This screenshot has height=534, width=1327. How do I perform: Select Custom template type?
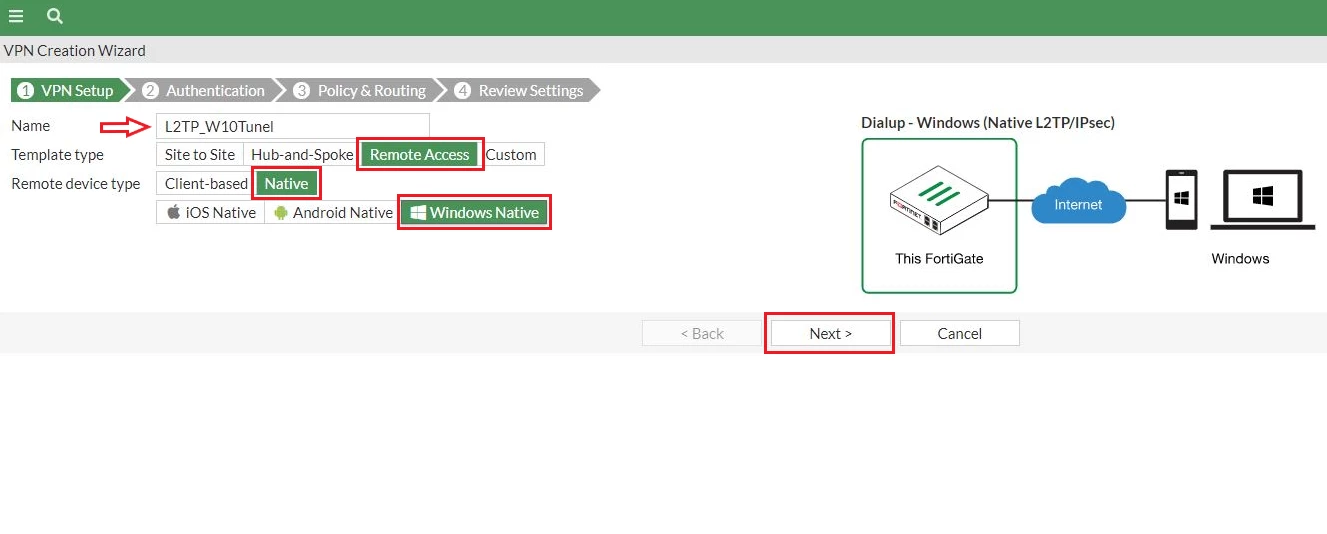(511, 155)
